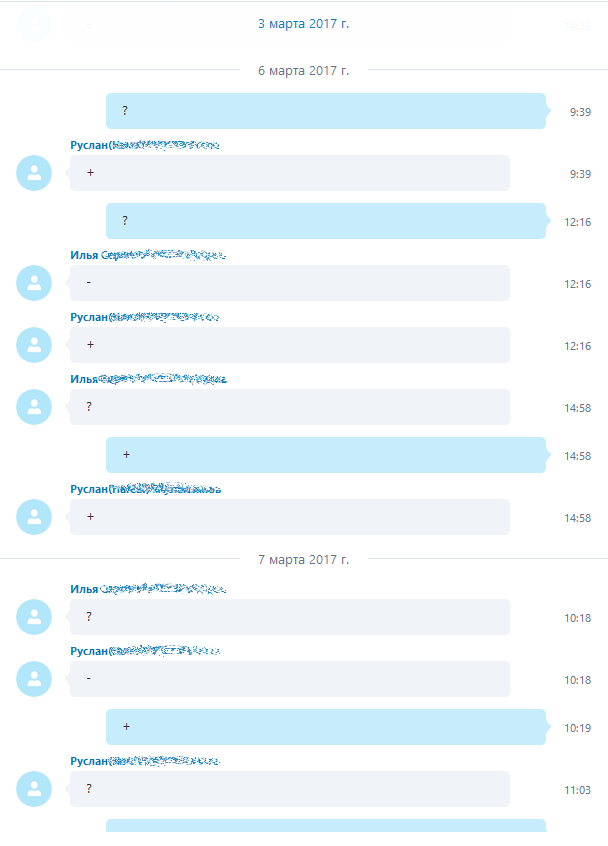Open Руслан's avatar beside 12:16 plus message
The height and width of the screenshot is (846, 608).
click(34, 345)
